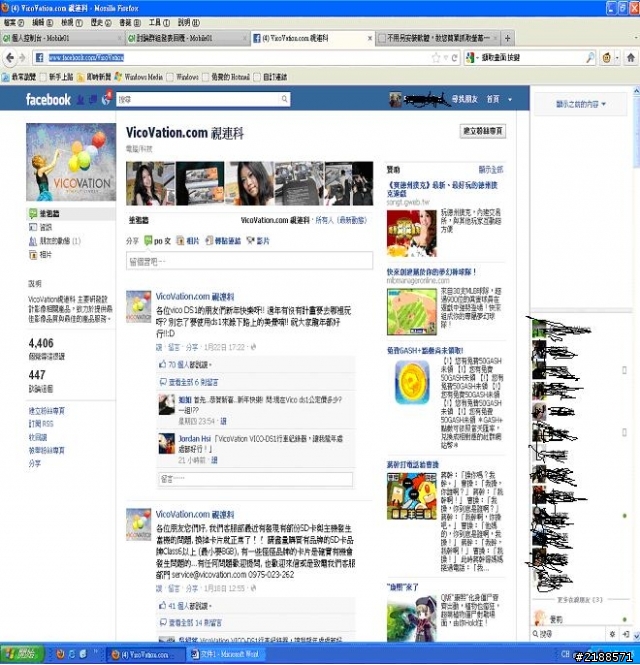Open the notifications globe with the red badge
The image size is (640, 665).
click(x=106, y=99)
